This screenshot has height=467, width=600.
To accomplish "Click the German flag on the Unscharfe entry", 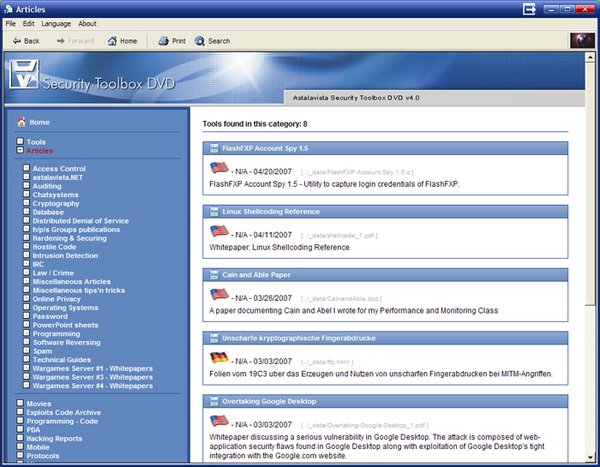I will 219,357.
